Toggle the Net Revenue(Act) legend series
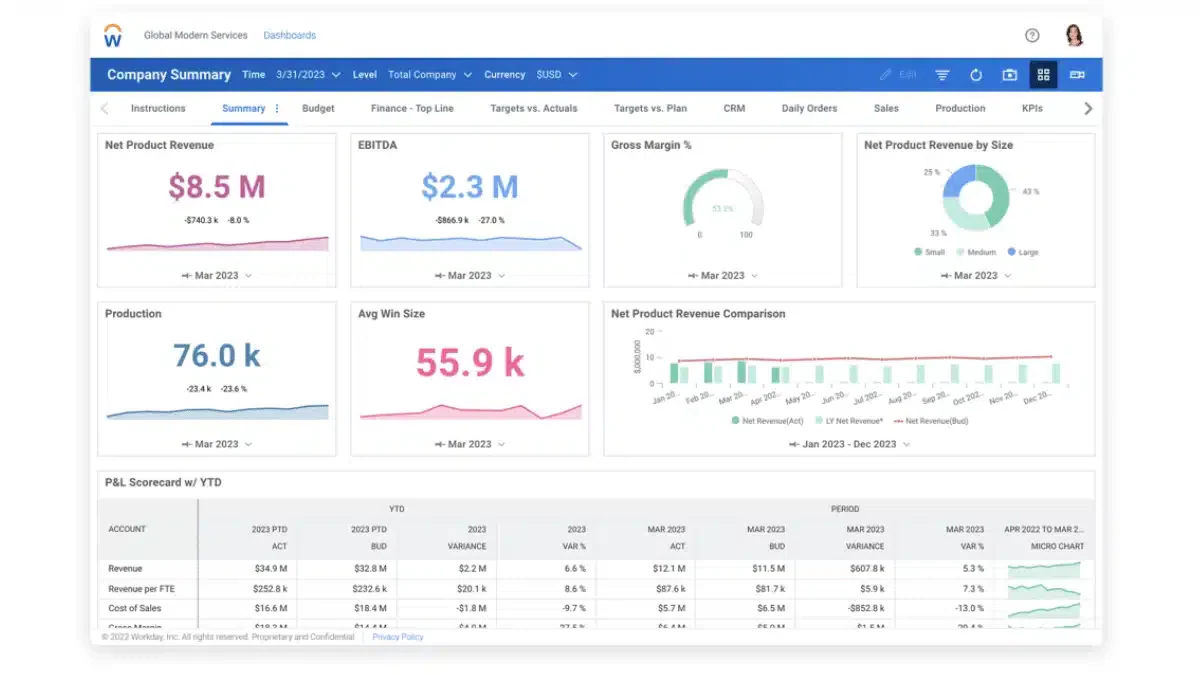The image size is (1200, 675). [x=767, y=421]
